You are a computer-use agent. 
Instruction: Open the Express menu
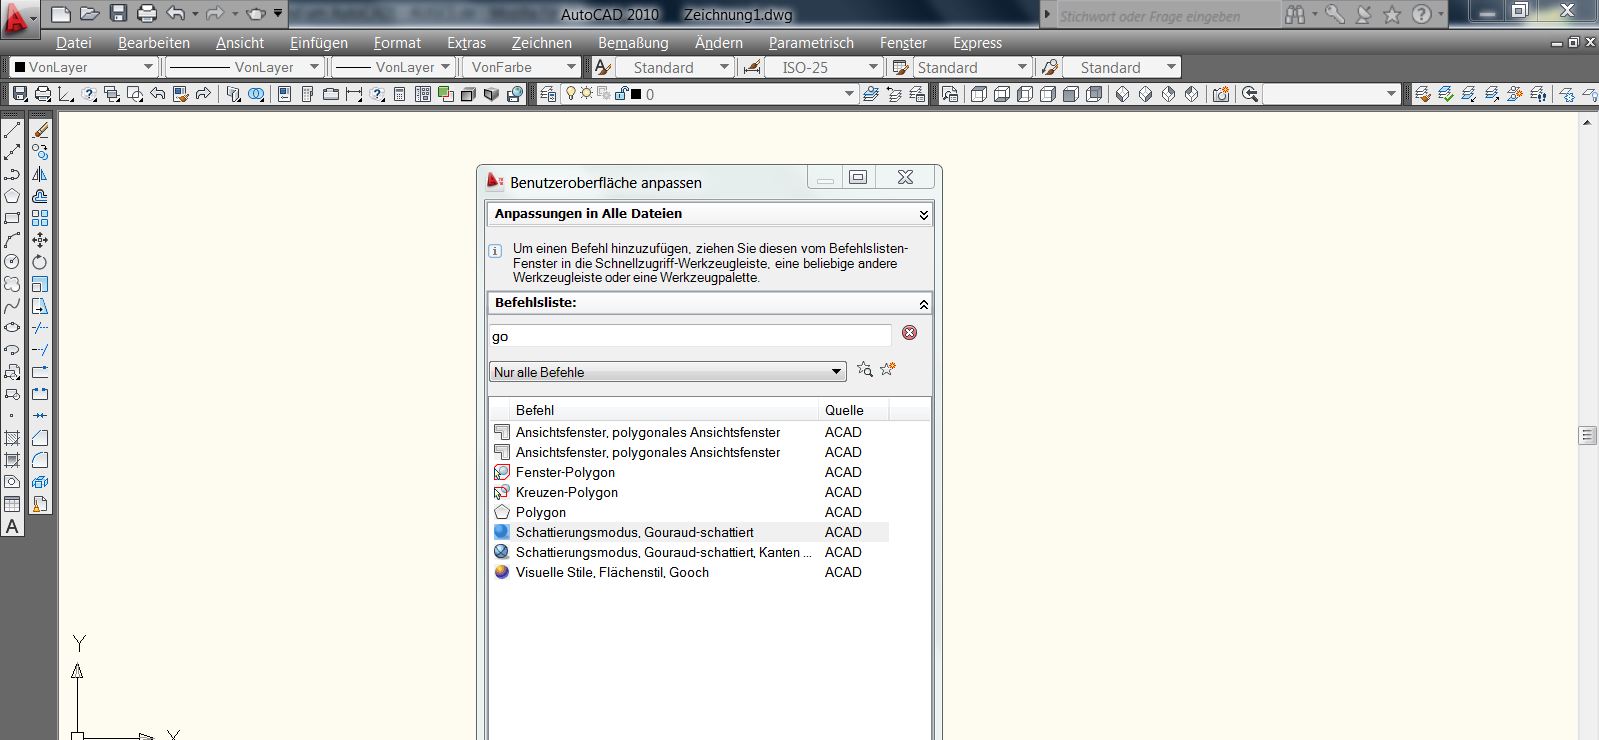tap(977, 43)
